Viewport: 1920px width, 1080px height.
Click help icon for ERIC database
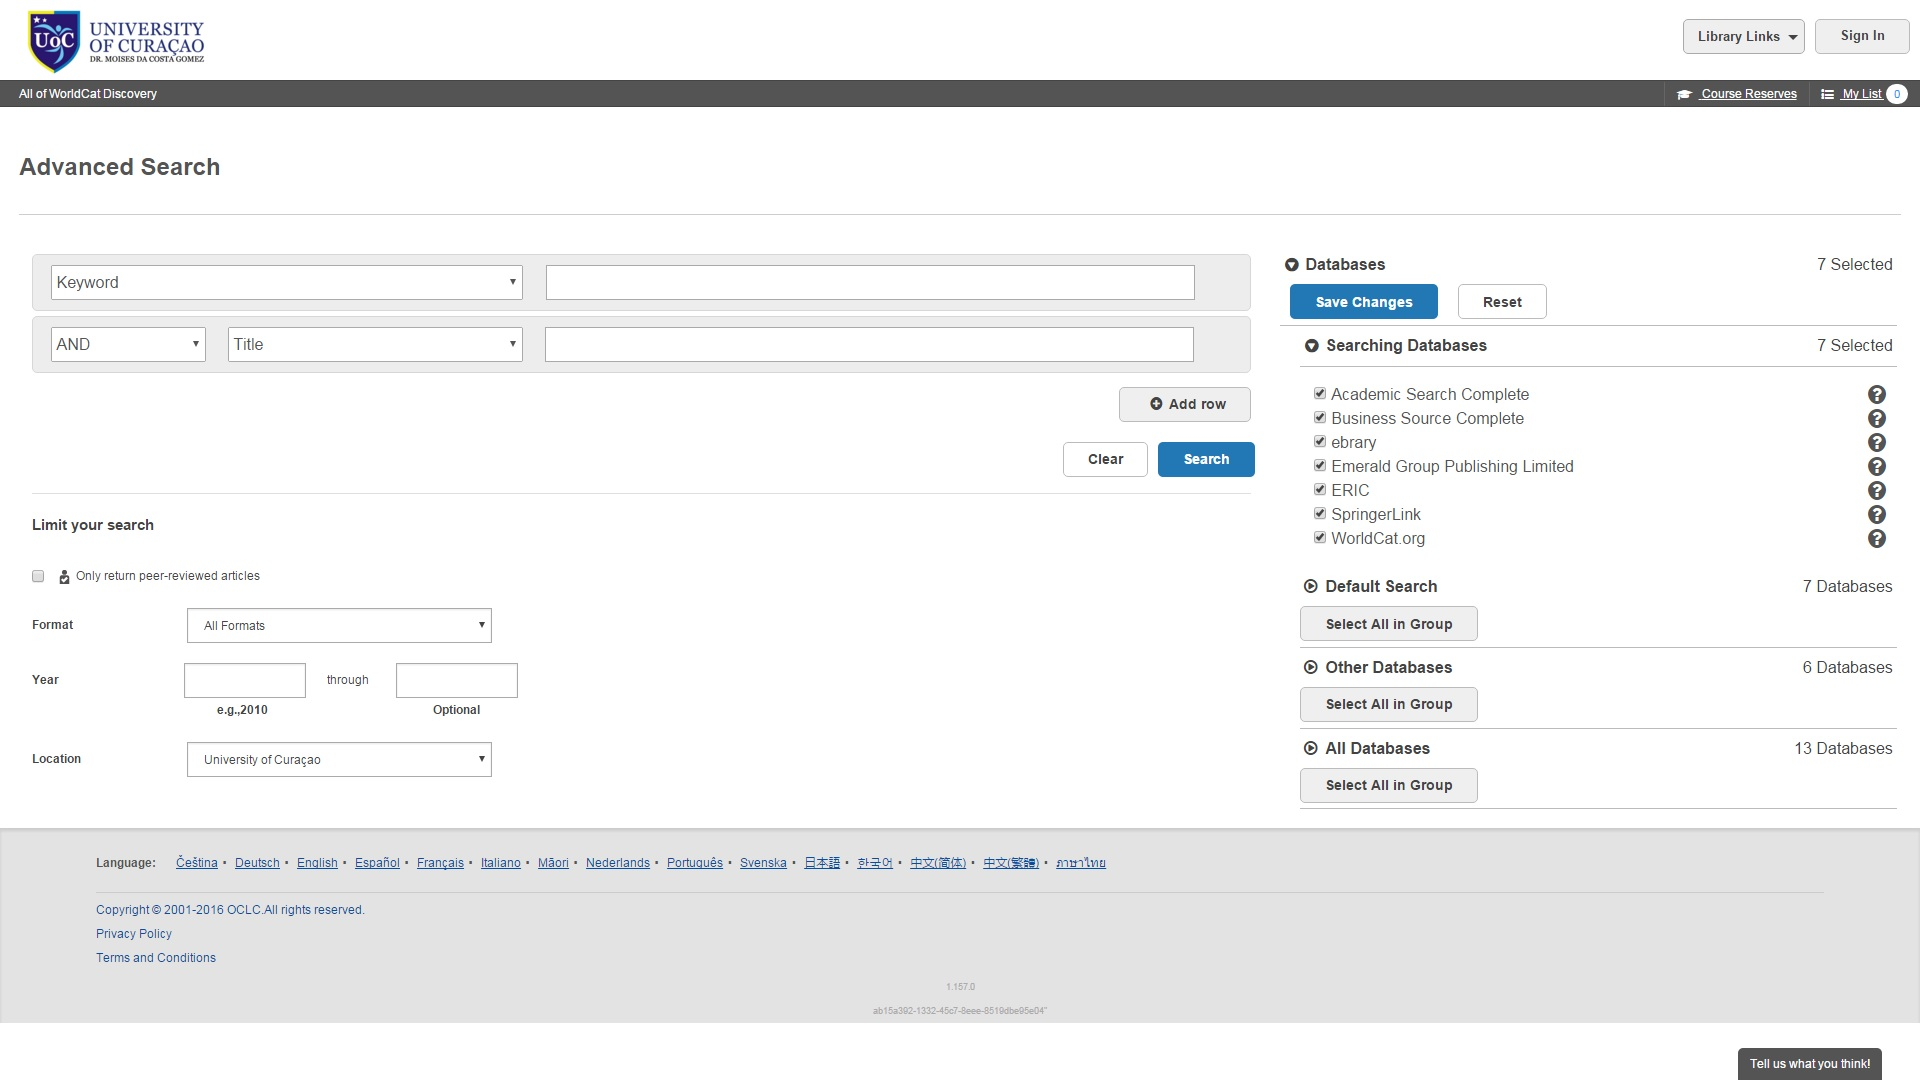(1877, 491)
